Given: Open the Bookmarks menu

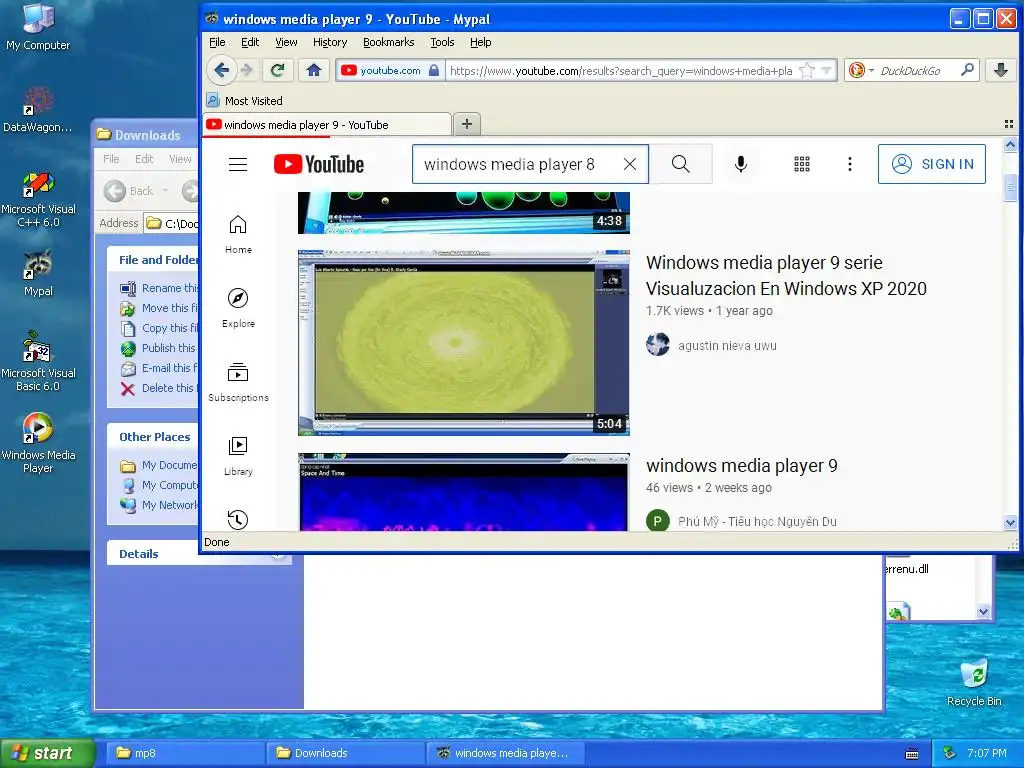Looking at the screenshot, I should pyautogui.click(x=389, y=42).
